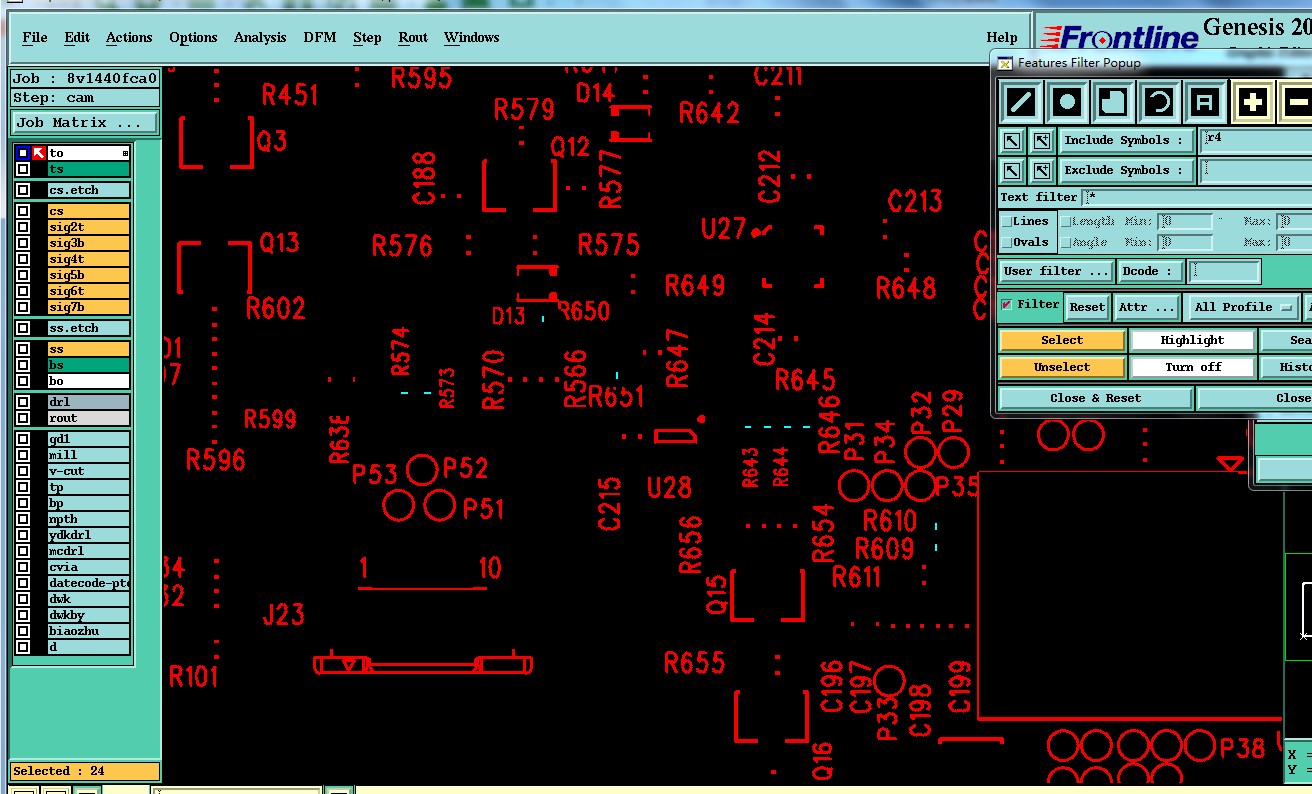Toggle the positive polarity plus icon
Screen dimensions: 1312x794
[x=1253, y=102]
